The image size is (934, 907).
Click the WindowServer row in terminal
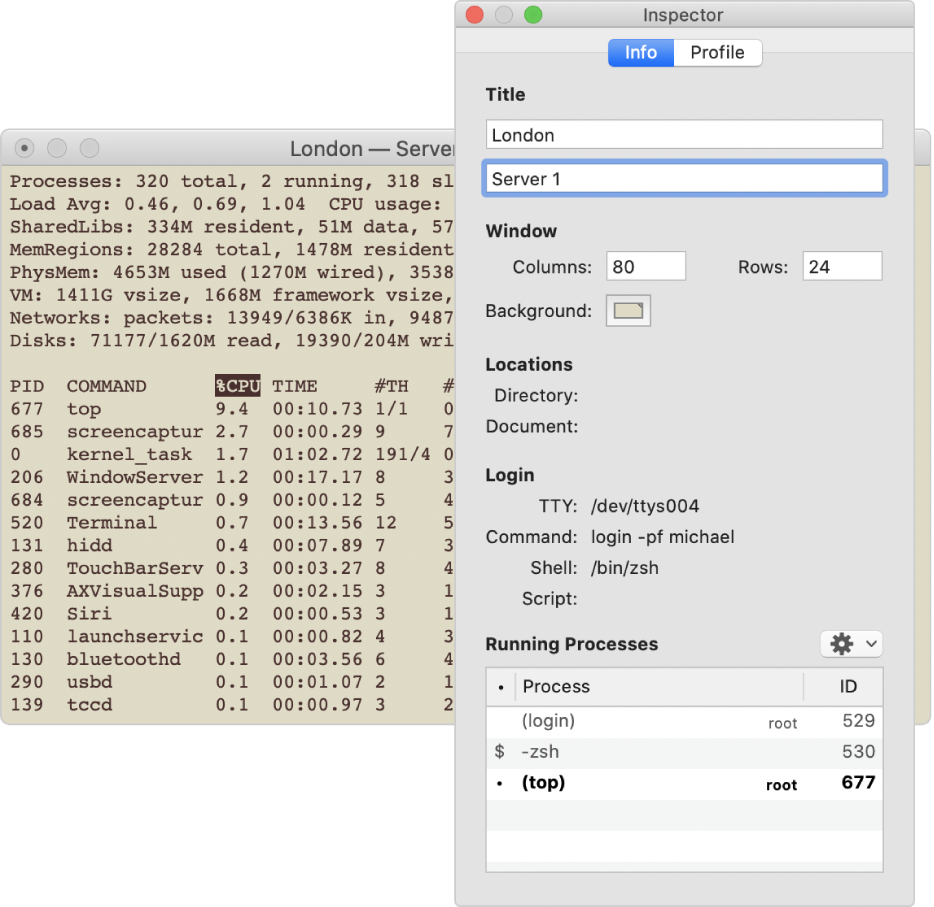pos(232,477)
